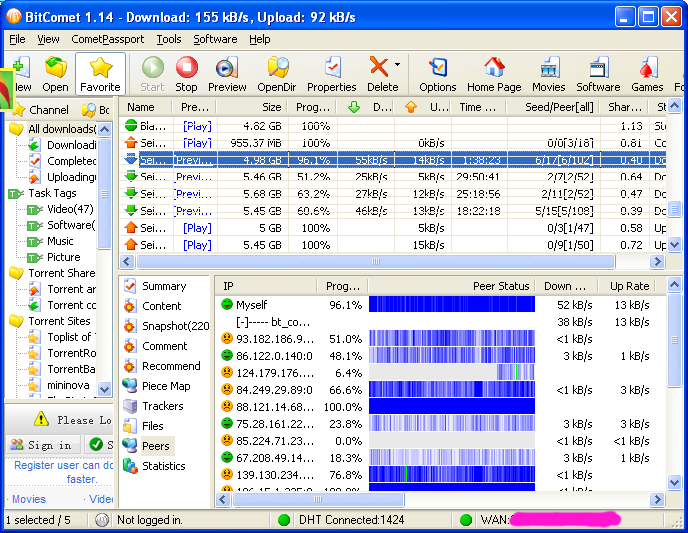Expand the Delete button dropdown arrow
The width and height of the screenshot is (688, 533).
[x=397, y=64]
